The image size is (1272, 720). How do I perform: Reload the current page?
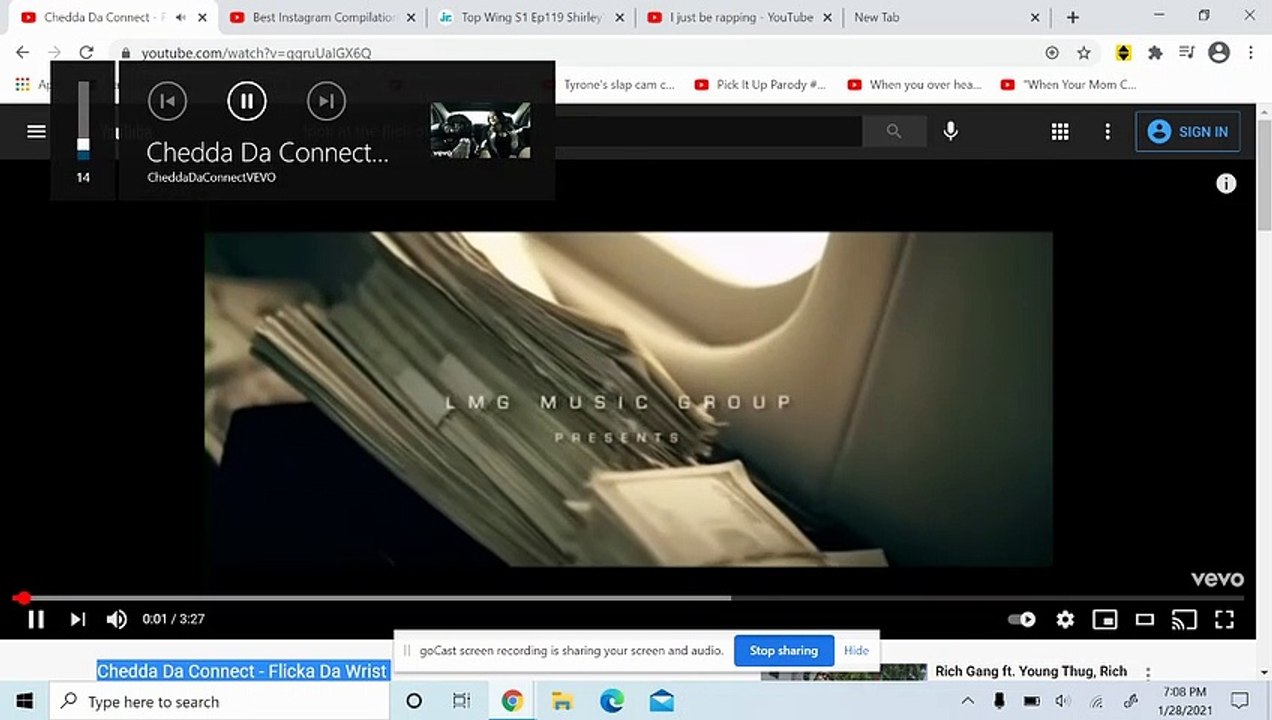pos(86,53)
